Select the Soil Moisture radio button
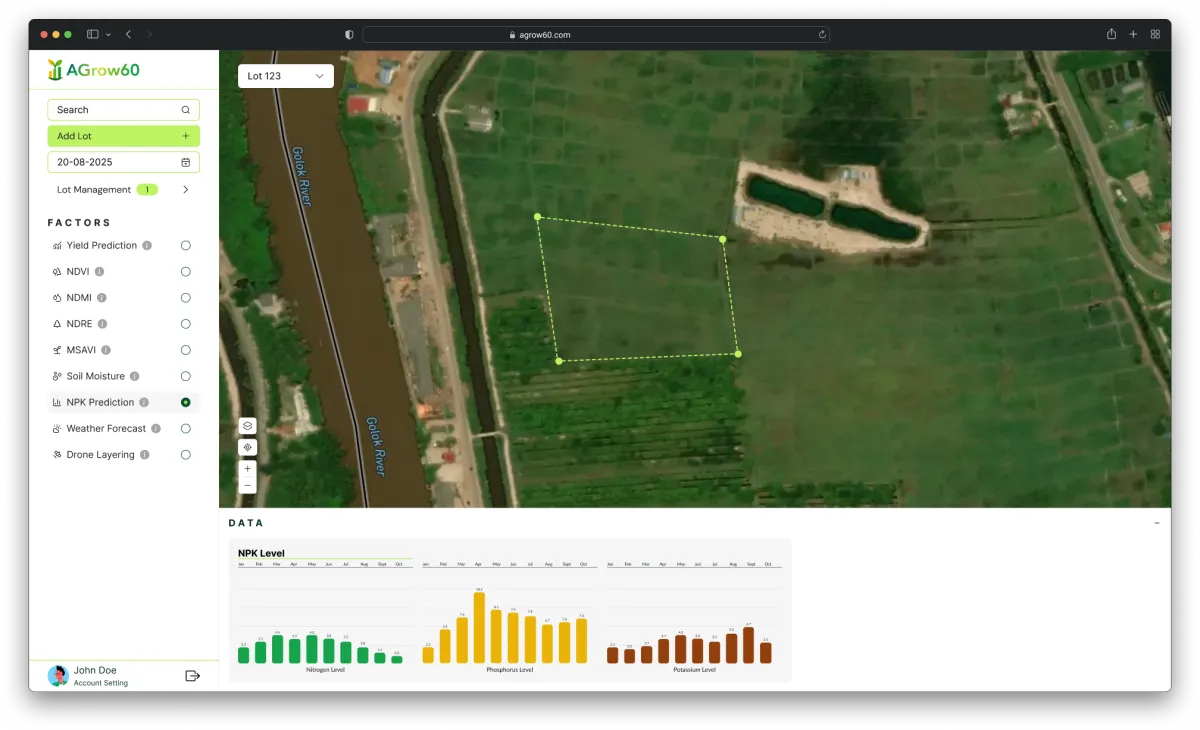Viewport: 1200px width, 730px height. point(185,376)
